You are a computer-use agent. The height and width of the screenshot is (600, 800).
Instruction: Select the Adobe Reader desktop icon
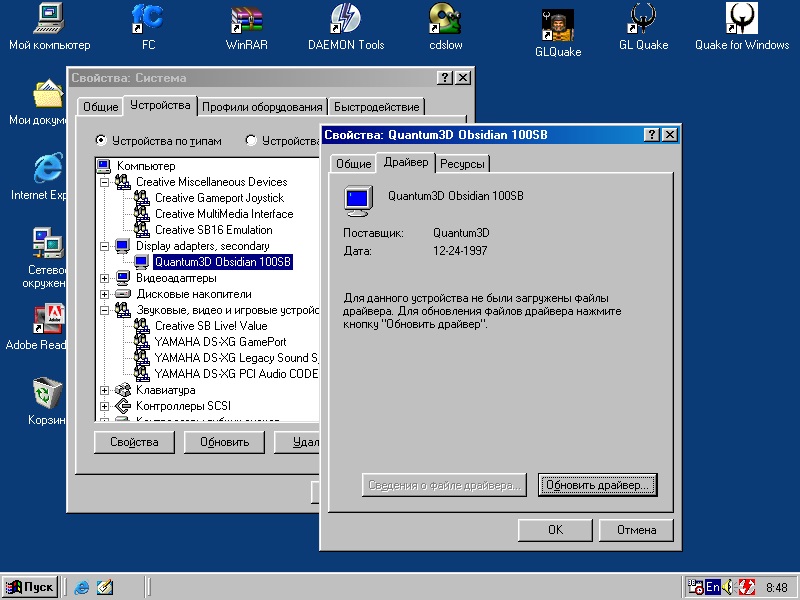[x=48, y=319]
